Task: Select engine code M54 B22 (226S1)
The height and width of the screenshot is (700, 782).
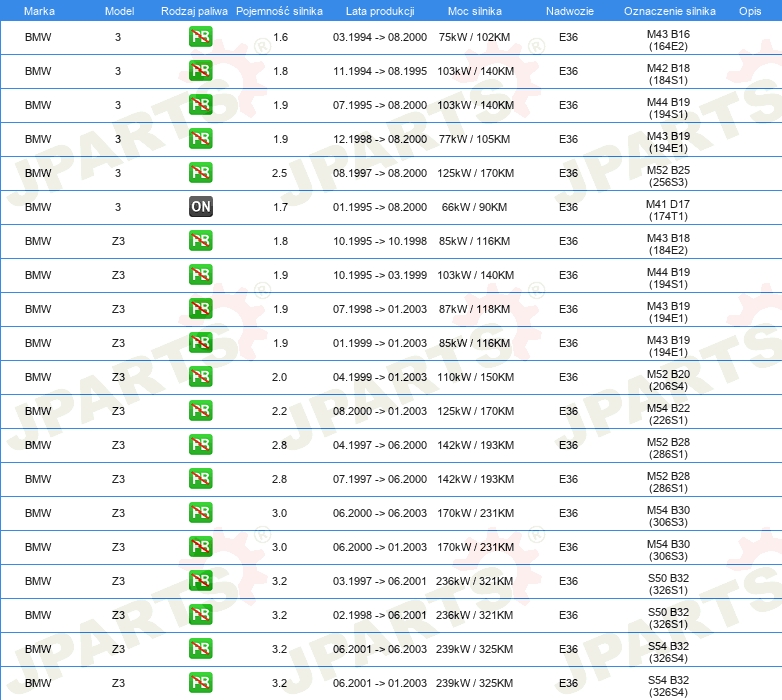Action: (668, 414)
